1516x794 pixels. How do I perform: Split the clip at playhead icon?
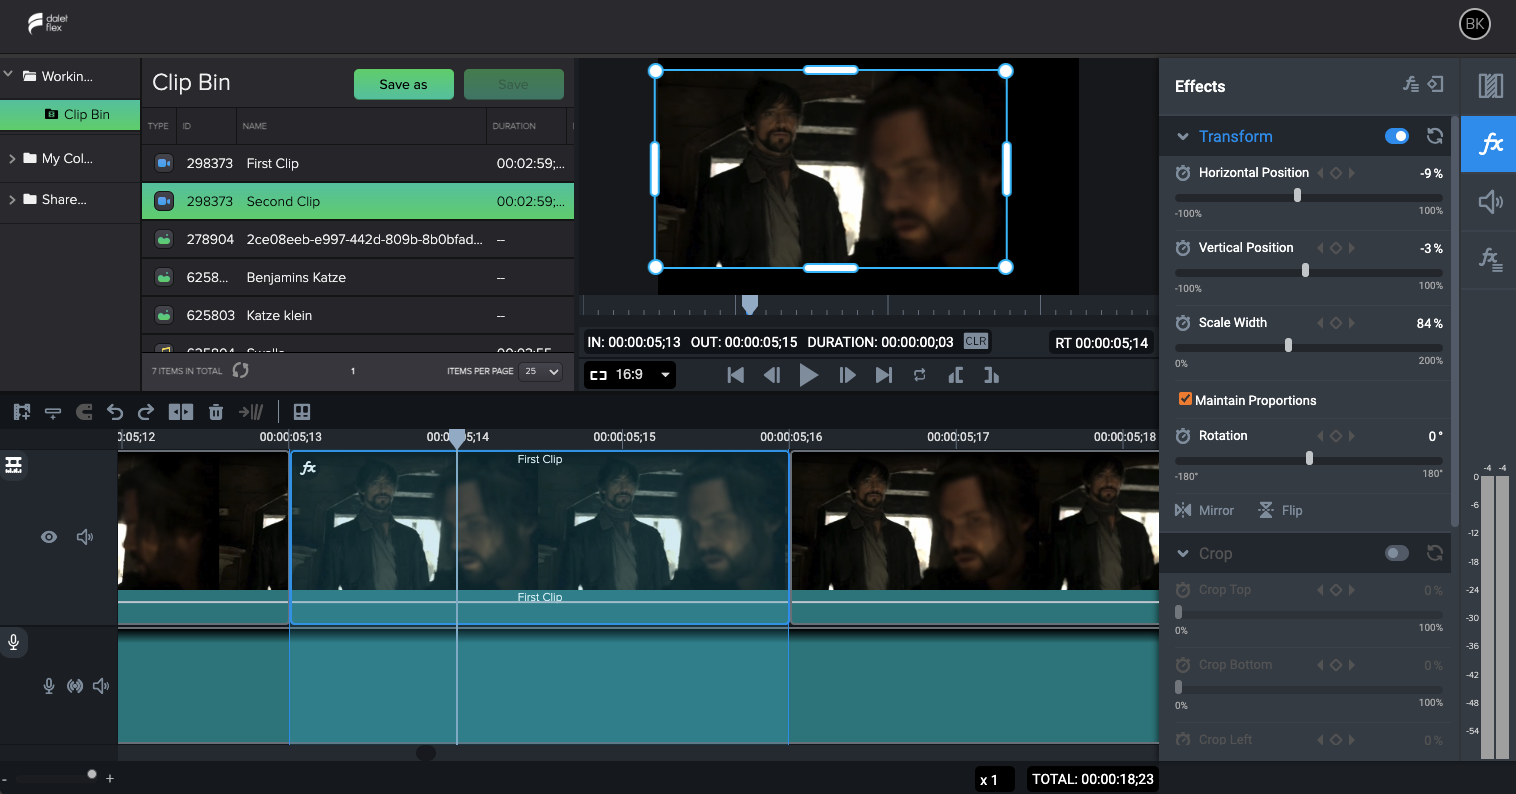tap(181, 411)
